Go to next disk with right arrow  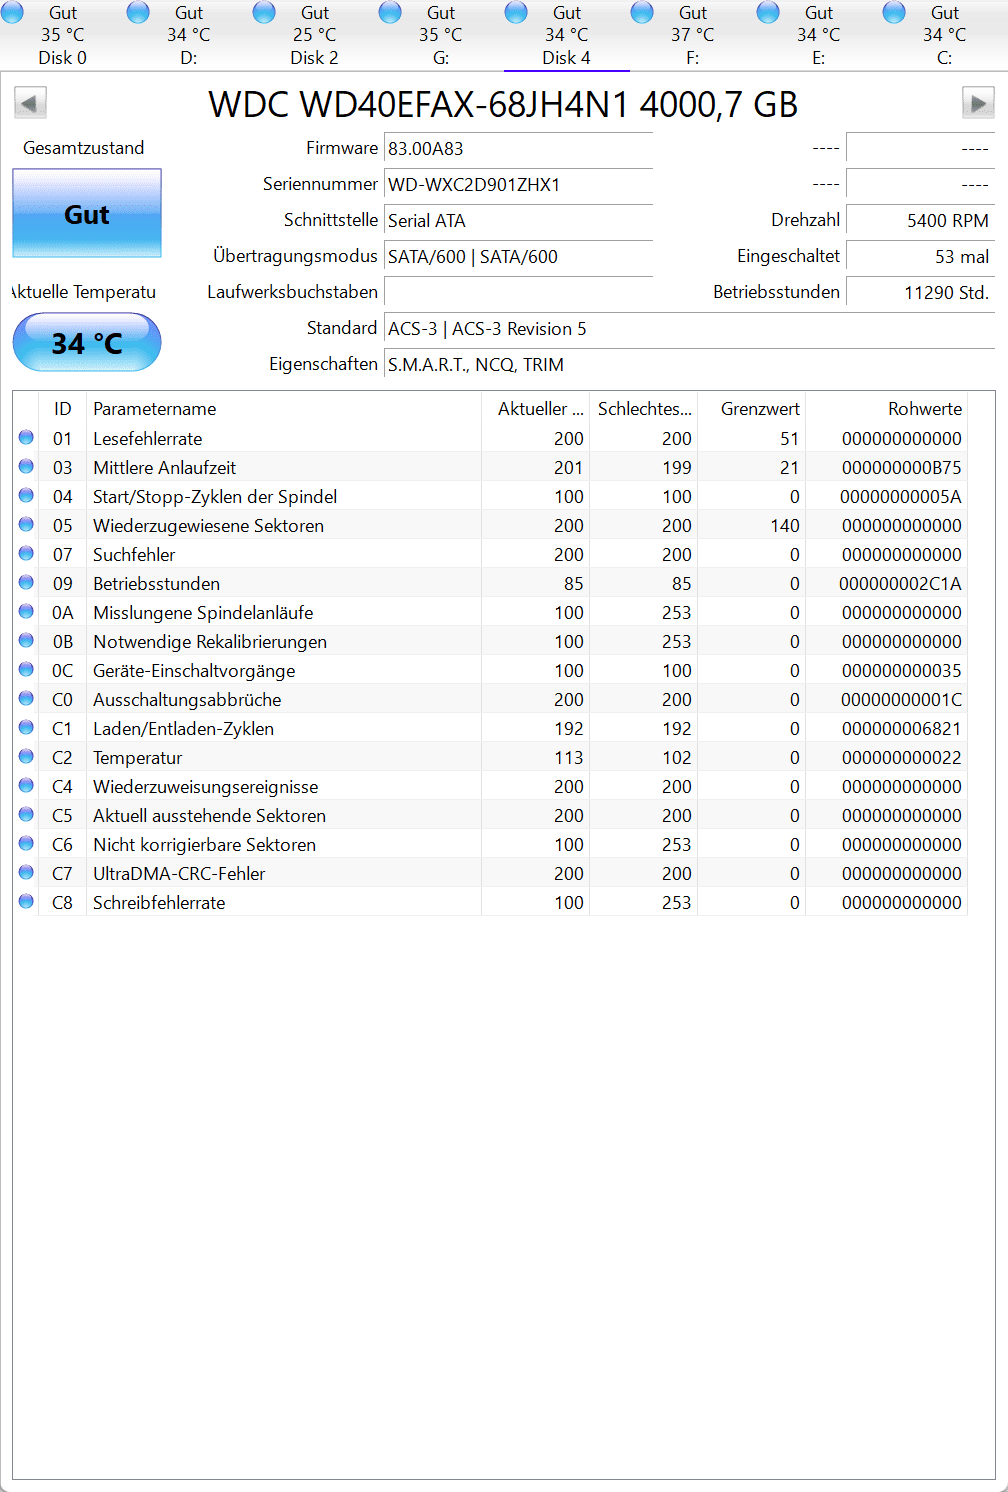(x=978, y=103)
